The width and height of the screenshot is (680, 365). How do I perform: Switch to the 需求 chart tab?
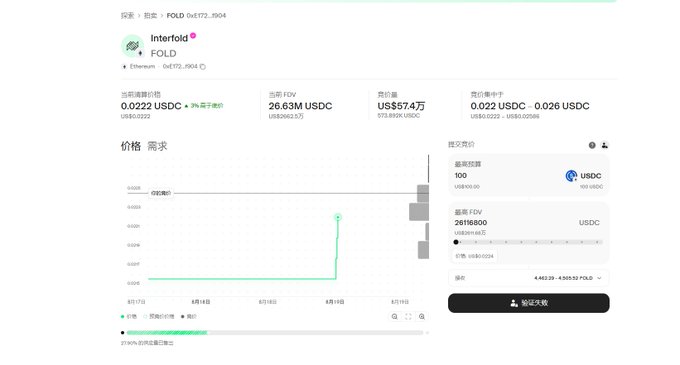[157, 146]
